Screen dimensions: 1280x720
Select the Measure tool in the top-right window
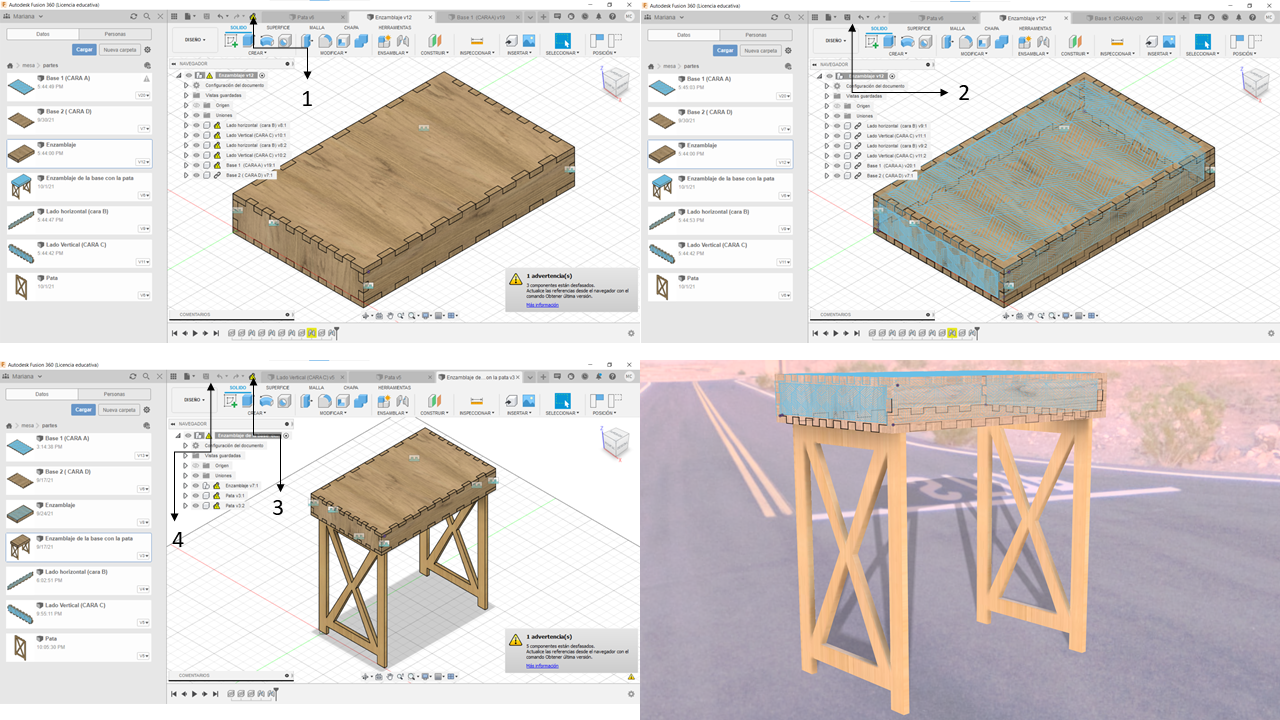(x=1117, y=41)
